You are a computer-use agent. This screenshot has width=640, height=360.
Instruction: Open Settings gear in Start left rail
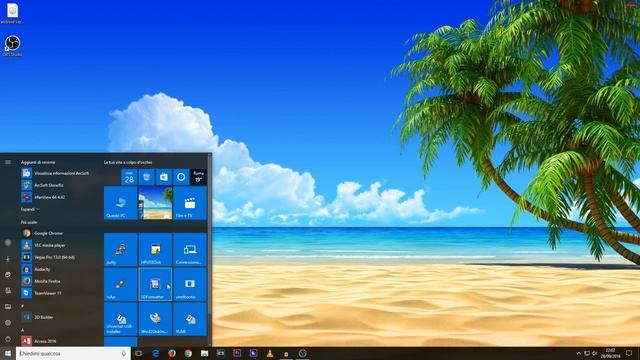click(8, 323)
